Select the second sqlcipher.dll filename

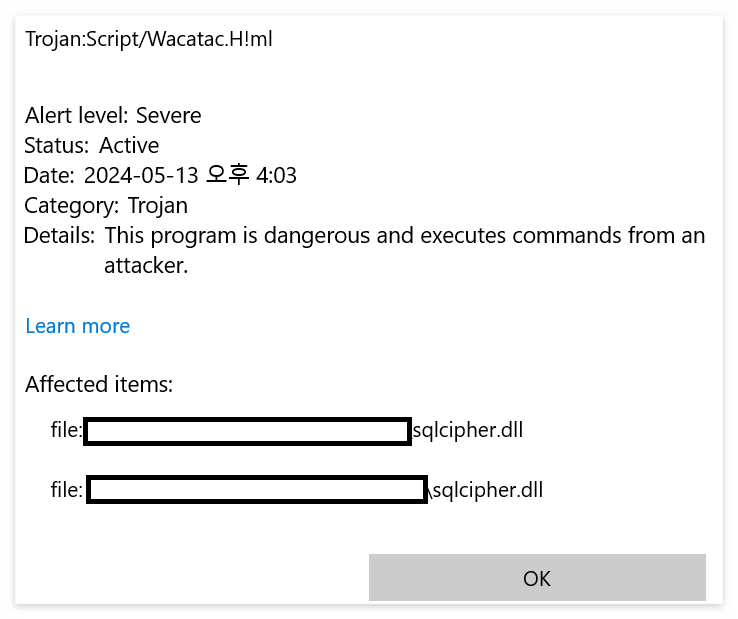pos(487,490)
